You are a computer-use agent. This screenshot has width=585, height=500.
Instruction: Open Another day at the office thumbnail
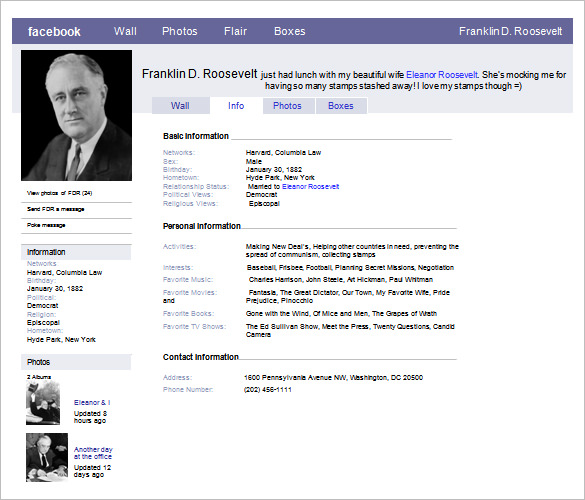(x=47, y=457)
